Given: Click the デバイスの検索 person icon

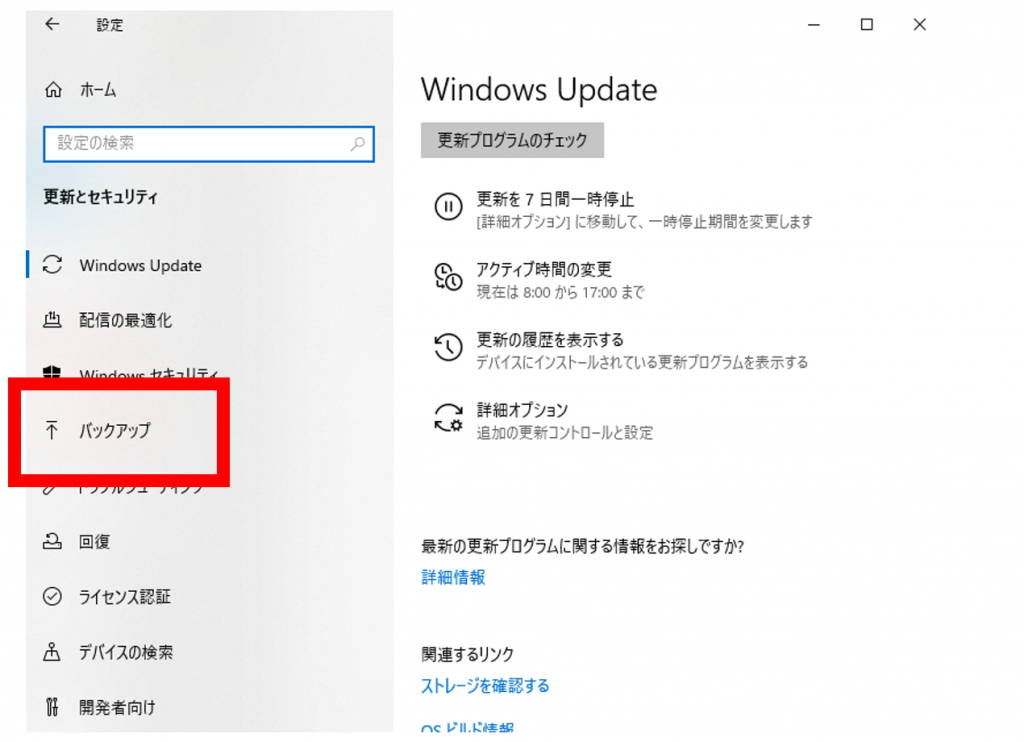Looking at the screenshot, I should (x=52, y=652).
